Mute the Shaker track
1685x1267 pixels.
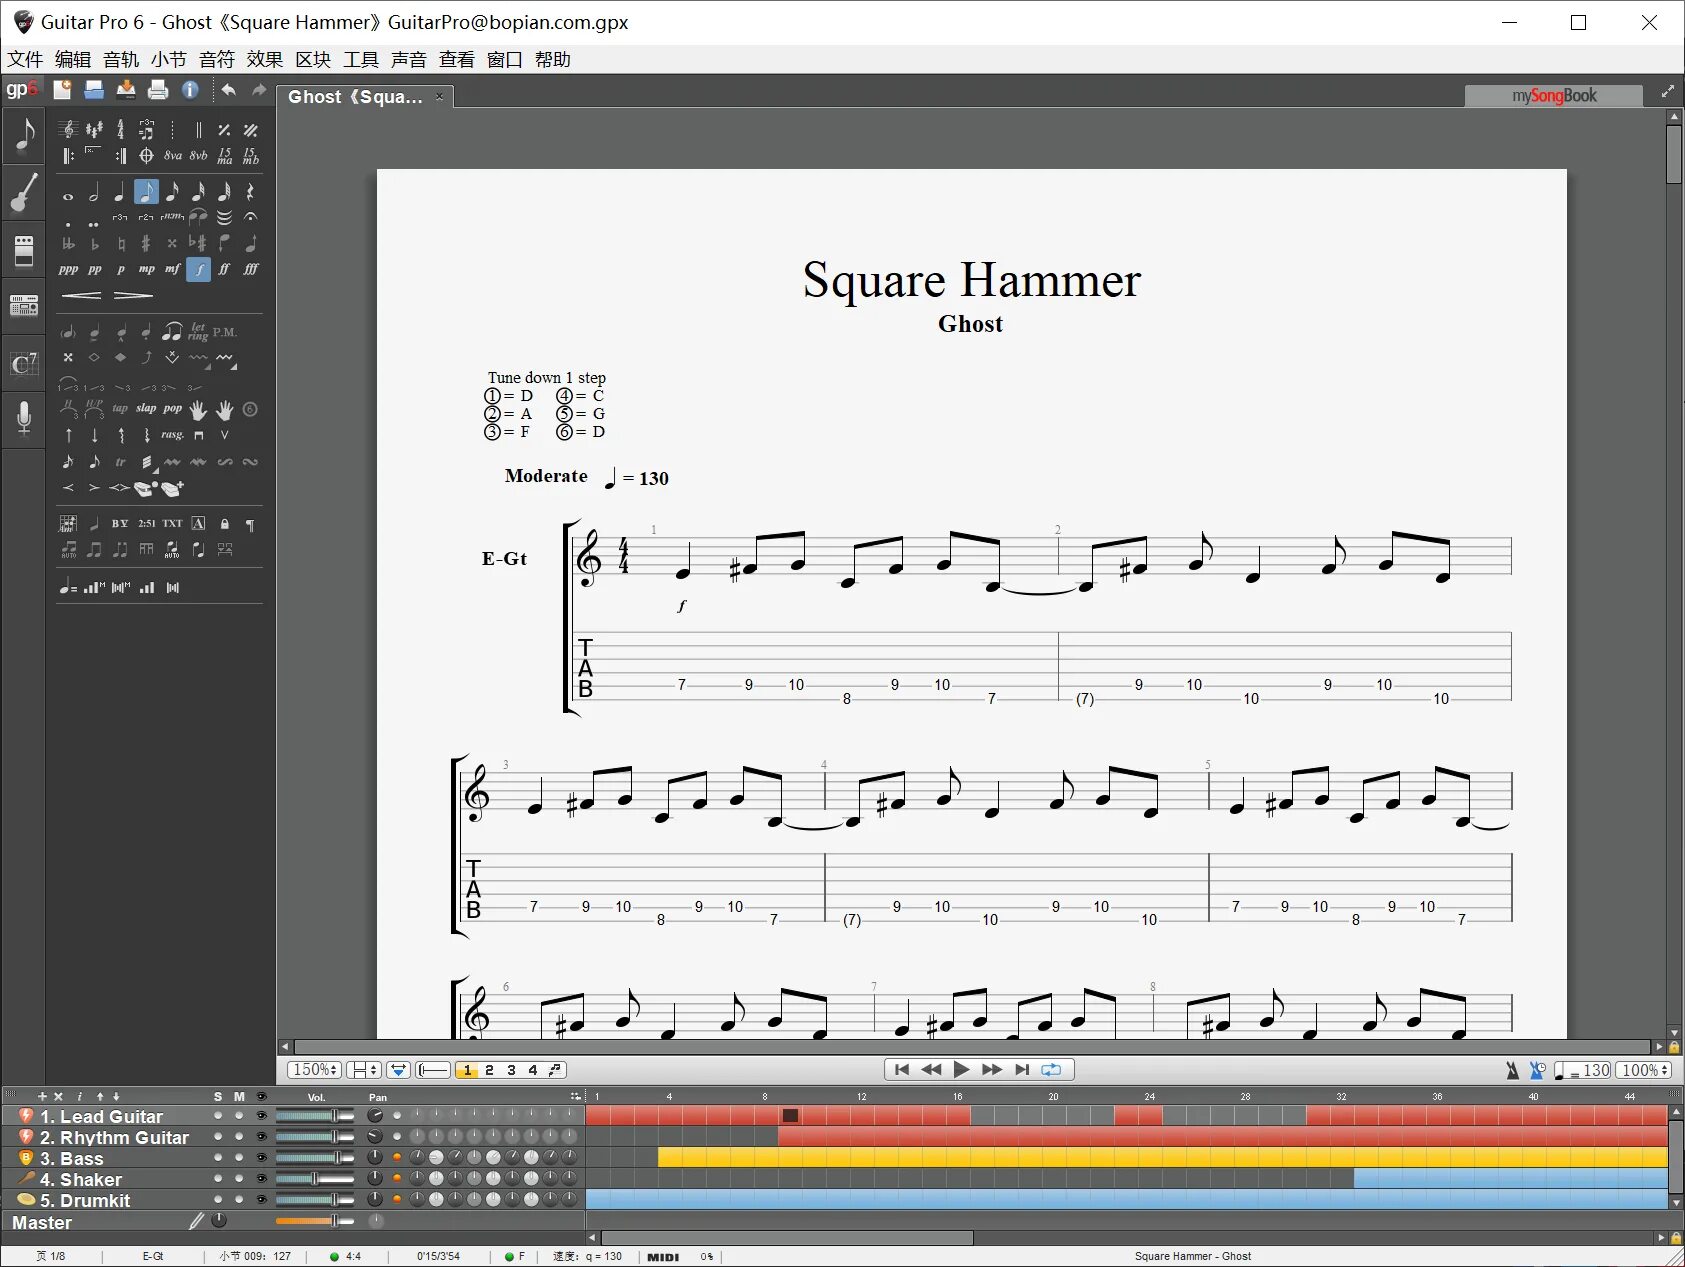[x=239, y=1179]
